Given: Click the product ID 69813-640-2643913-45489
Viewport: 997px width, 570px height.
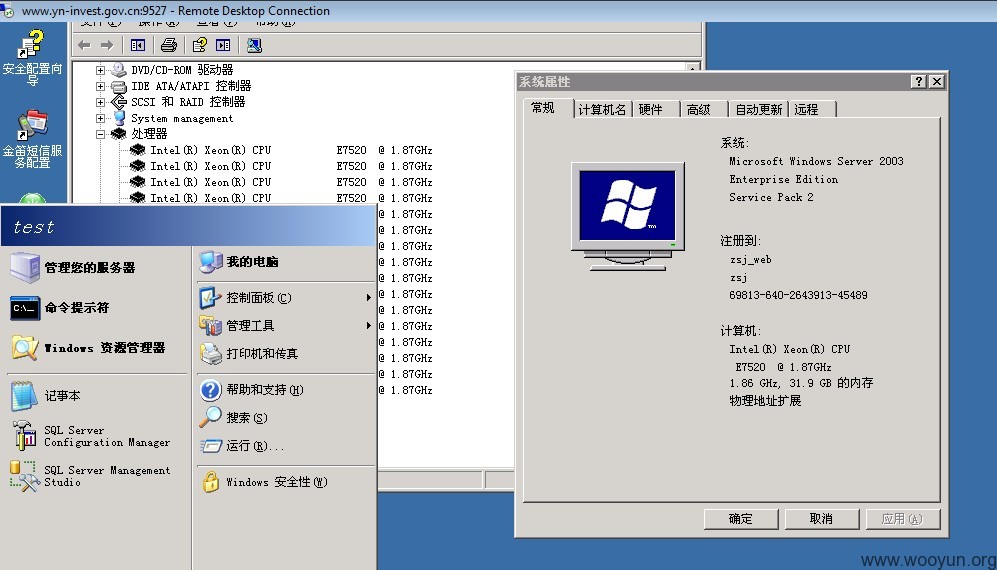Looking at the screenshot, I should [799, 295].
